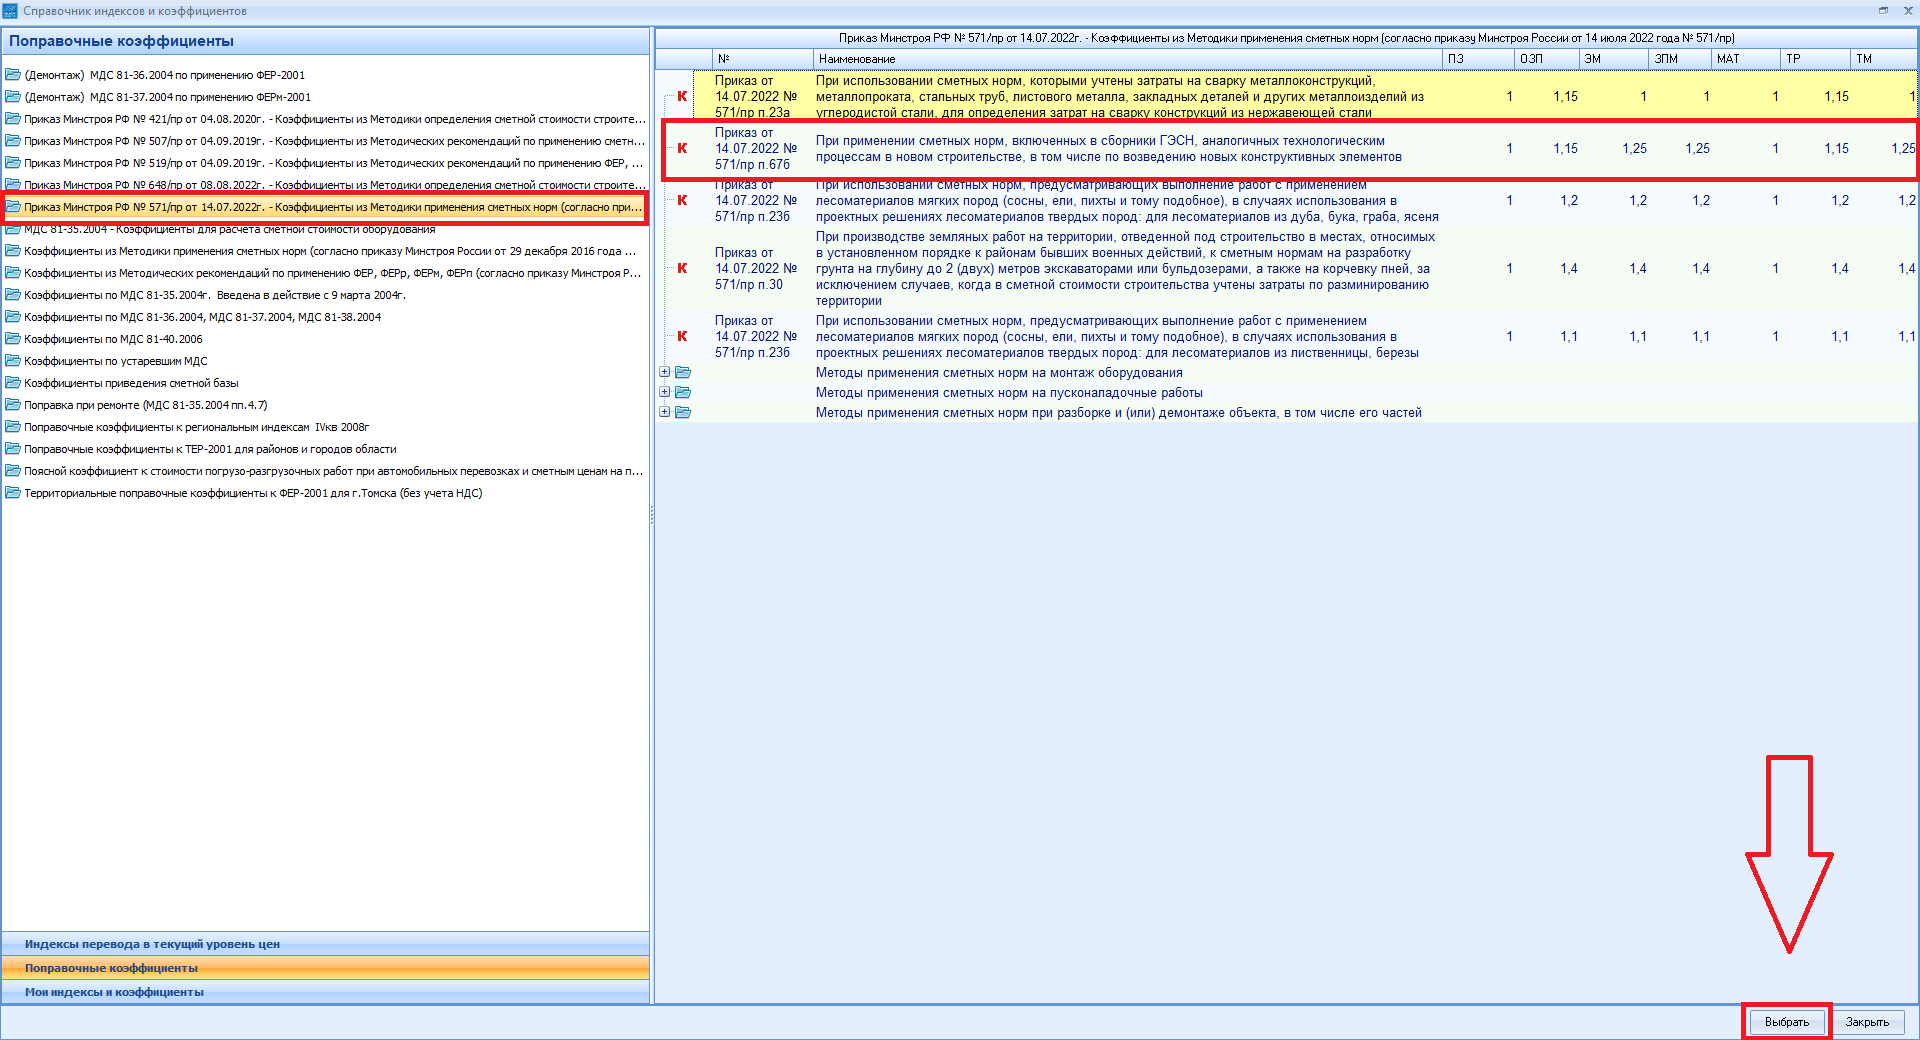Click folder icon of 'при разборке и демонтаже' group
This screenshot has height=1040, width=1920.
tap(683, 412)
